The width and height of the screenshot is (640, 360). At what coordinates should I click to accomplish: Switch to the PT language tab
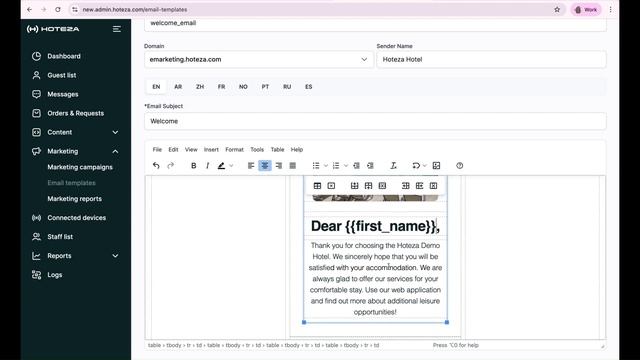[265, 87]
